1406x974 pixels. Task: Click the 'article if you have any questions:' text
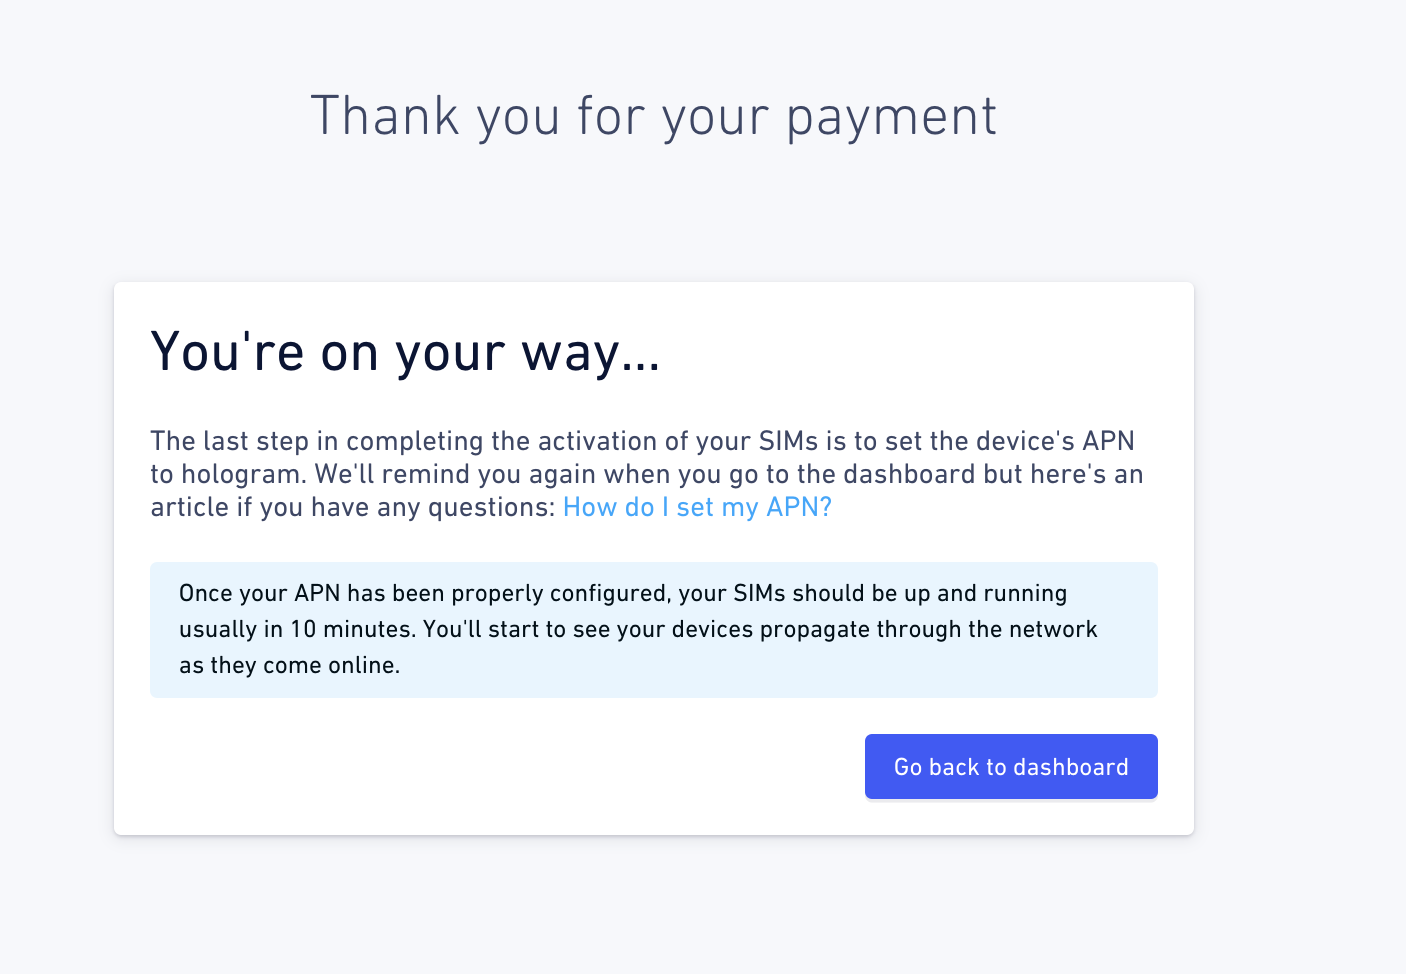[x=352, y=507]
